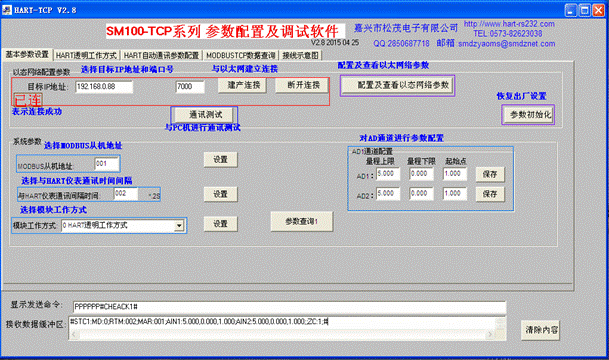Click the 清除内容 clear button
The width and height of the screenshot is (609, 360).
(541, 330)
